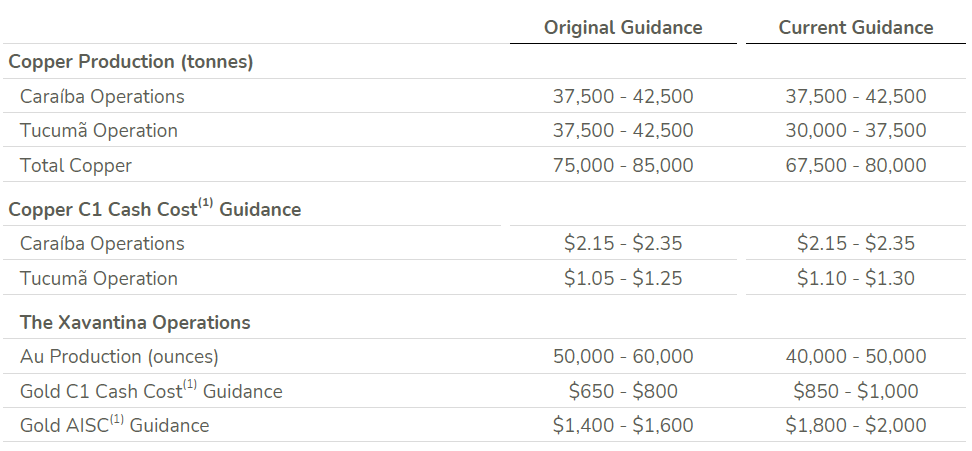Click the Caraíba Operations copper production row label
The image size is (972, 451).
tap(102, 97)
